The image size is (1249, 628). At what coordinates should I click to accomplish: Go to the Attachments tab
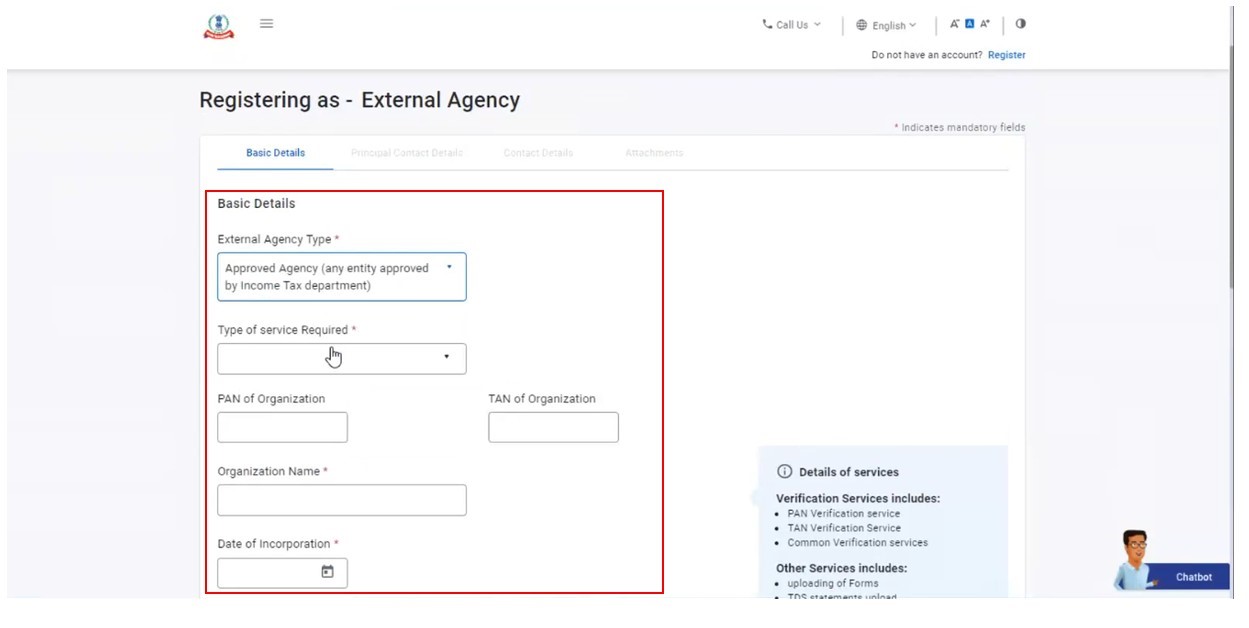coord(654,153)
